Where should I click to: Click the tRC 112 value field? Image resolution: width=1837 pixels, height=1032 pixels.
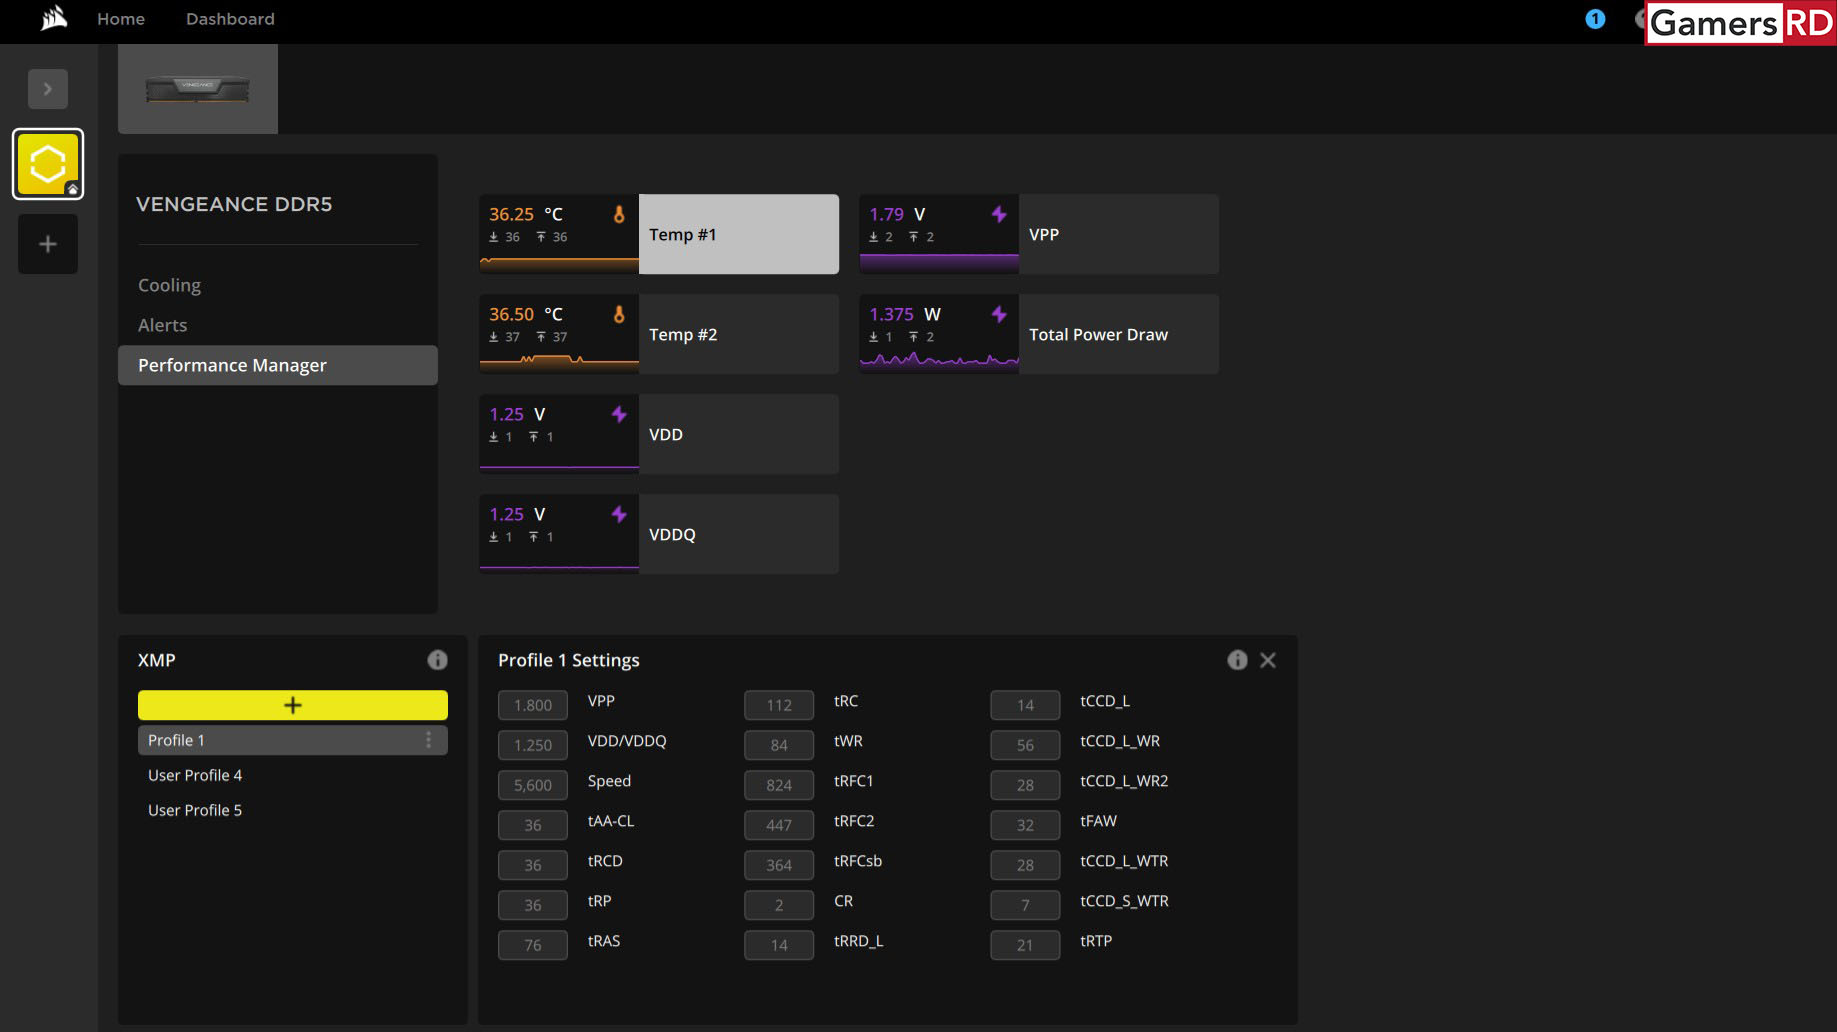pyautogui.click(x=779, y=705)
